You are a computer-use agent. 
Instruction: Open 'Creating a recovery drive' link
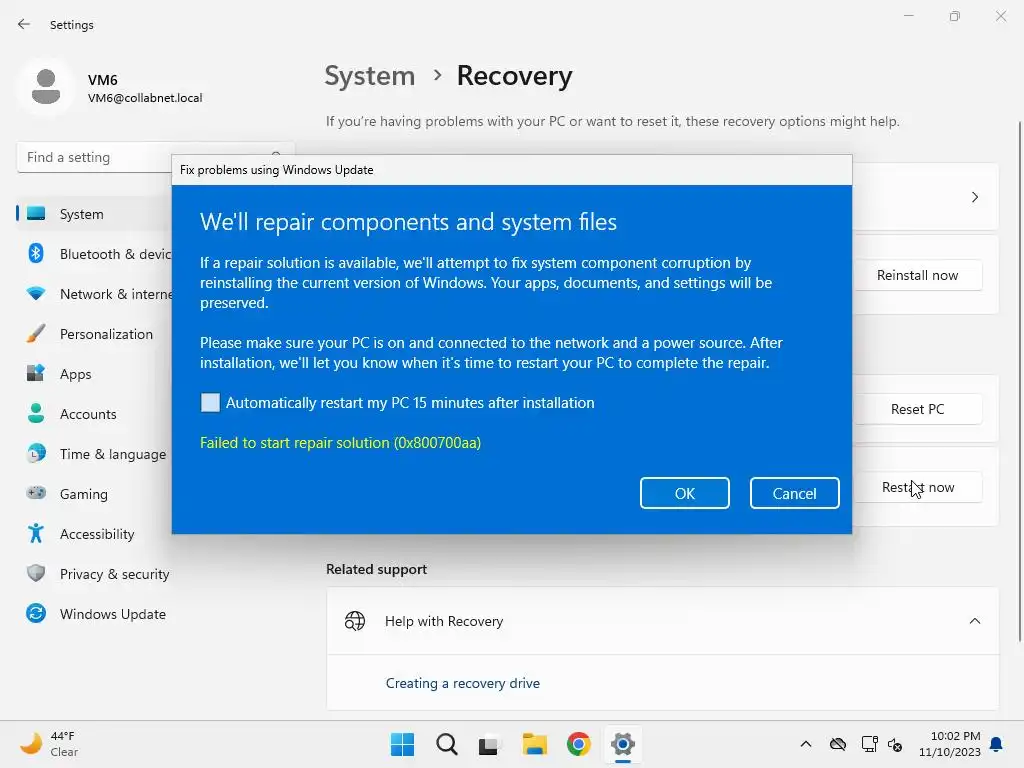point(462,682)
